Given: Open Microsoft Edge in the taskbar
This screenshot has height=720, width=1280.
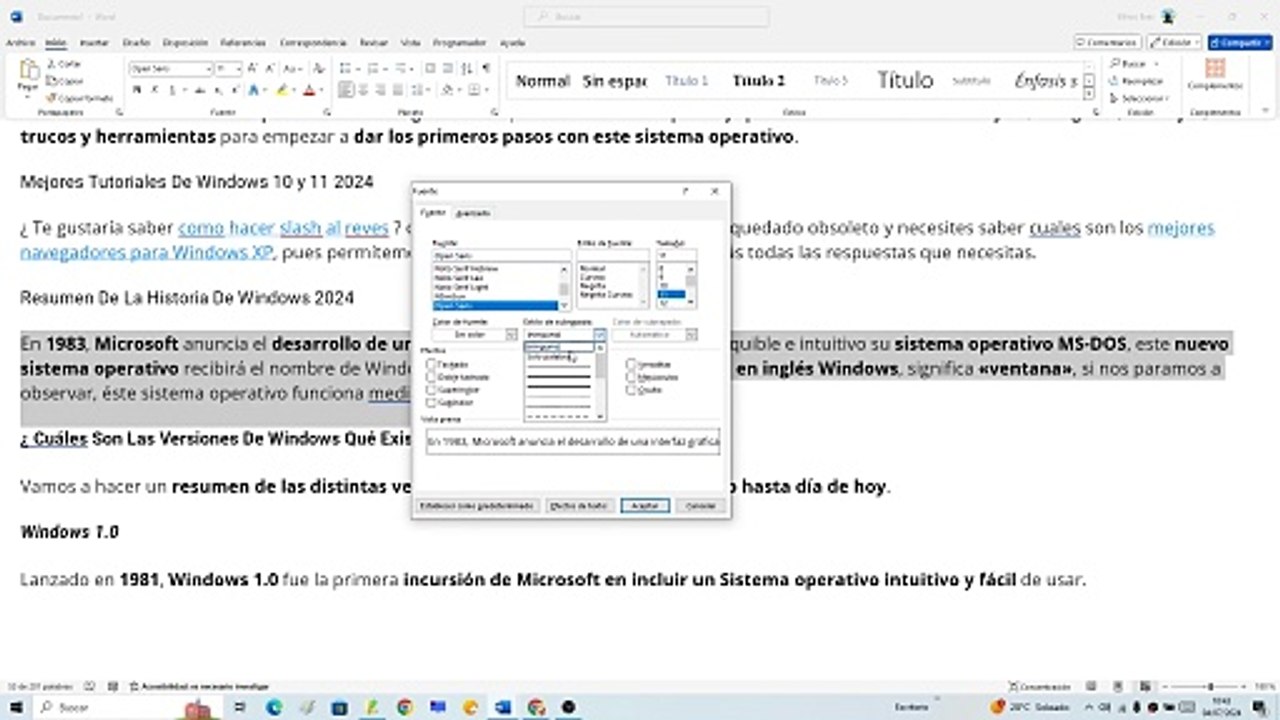Looking at the screenshot, I should pyautogui.click(x=274, y=707).
